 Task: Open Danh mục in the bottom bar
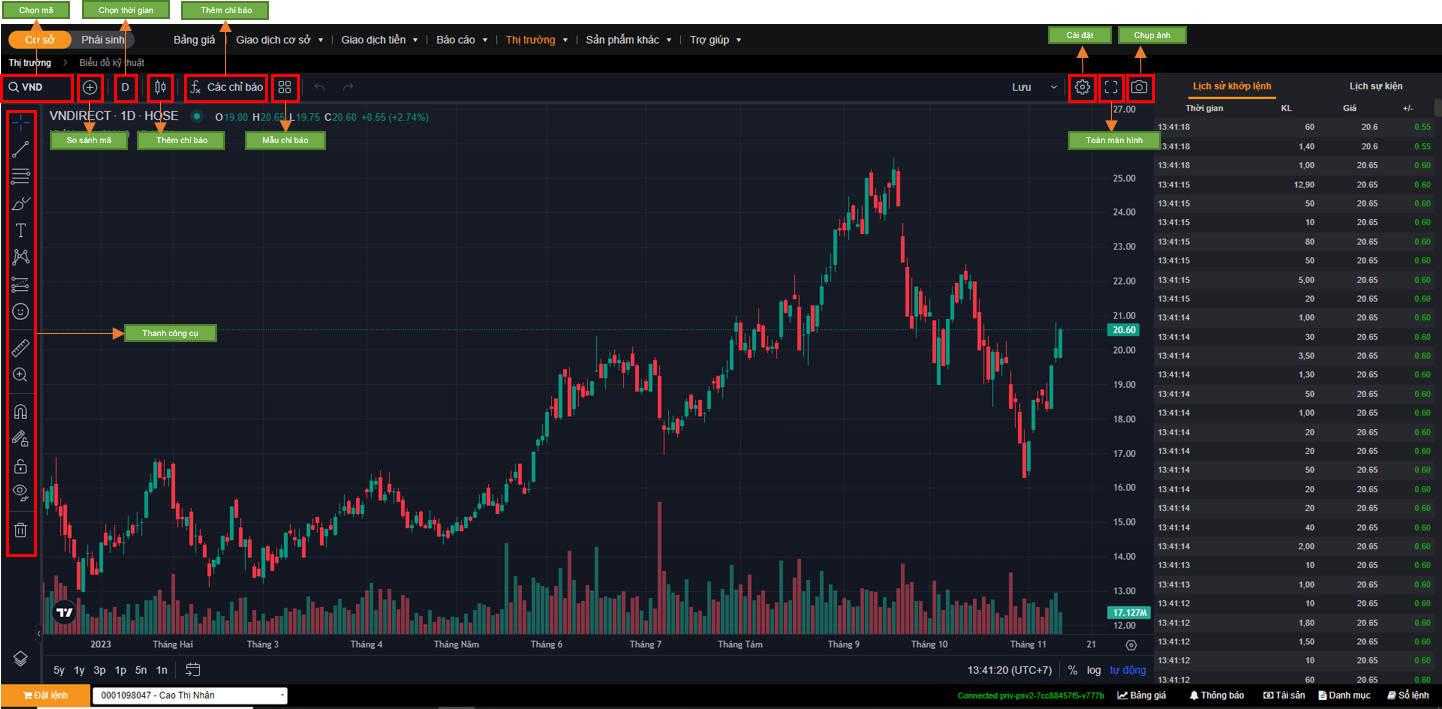[1343, 695]
